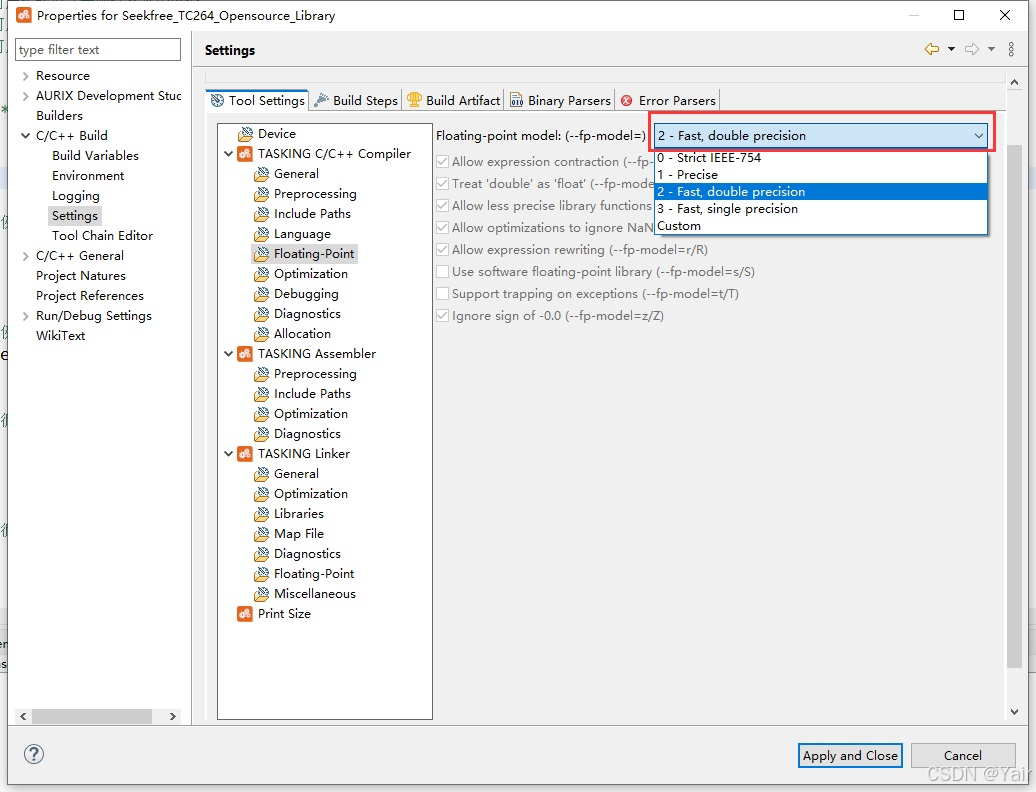The image size is (1036, 792).
Task: Click the type filter text field
Action: [x=98, y=50]
